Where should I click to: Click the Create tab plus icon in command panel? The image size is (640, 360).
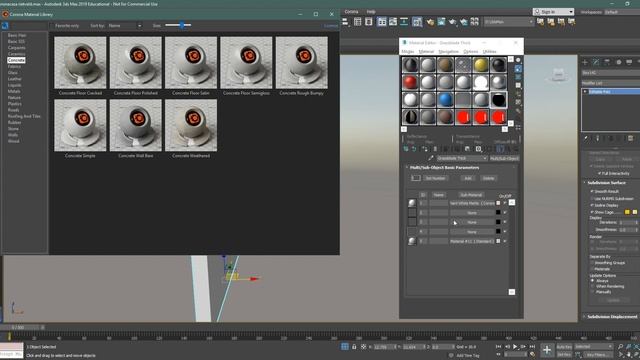click(585, 62)
